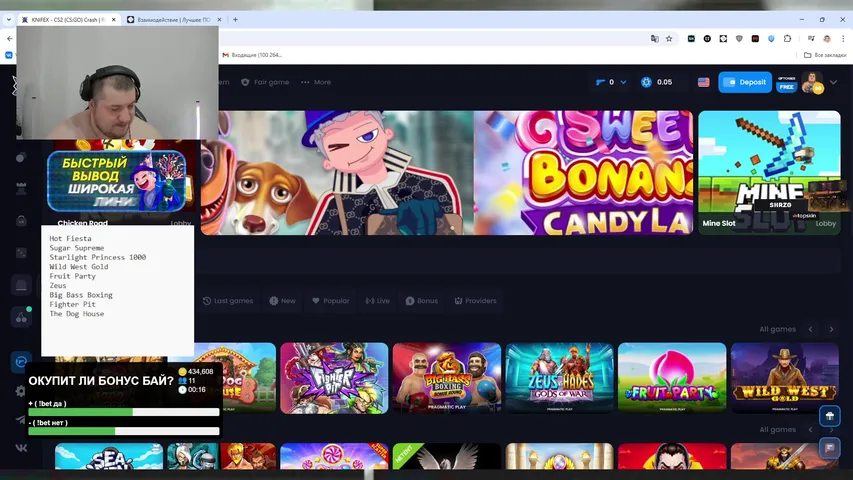Click the media control toolbar icon

point(811,39)
